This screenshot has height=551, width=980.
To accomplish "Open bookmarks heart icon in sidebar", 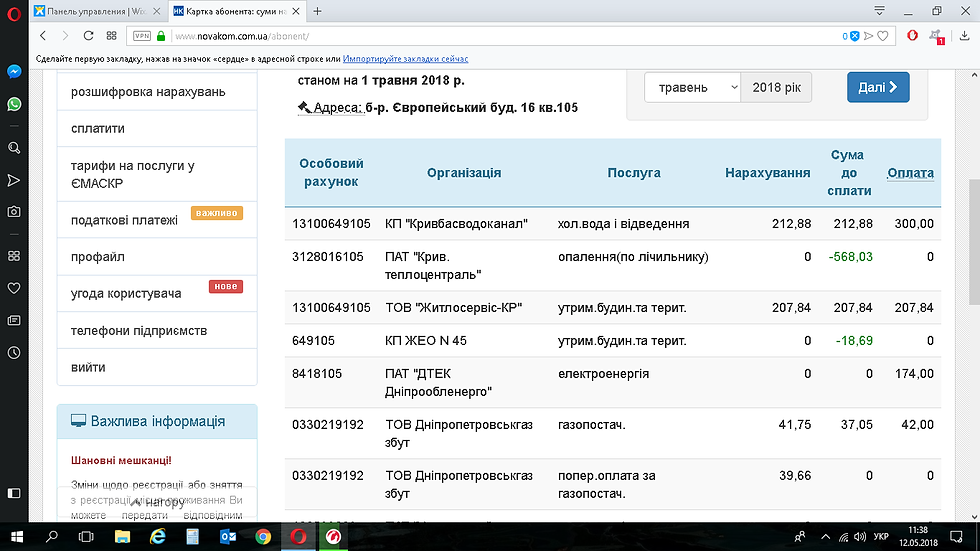I will click(x=14, y=288).
